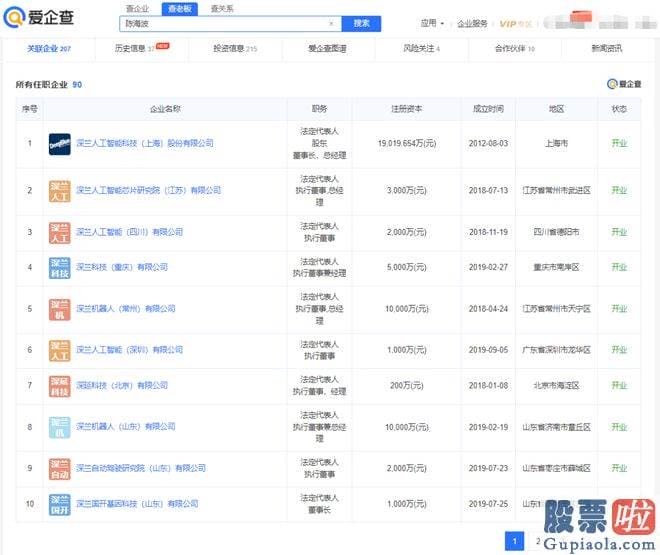Select the 广东省深圳市龙华区 region cell

pos(556,350)
